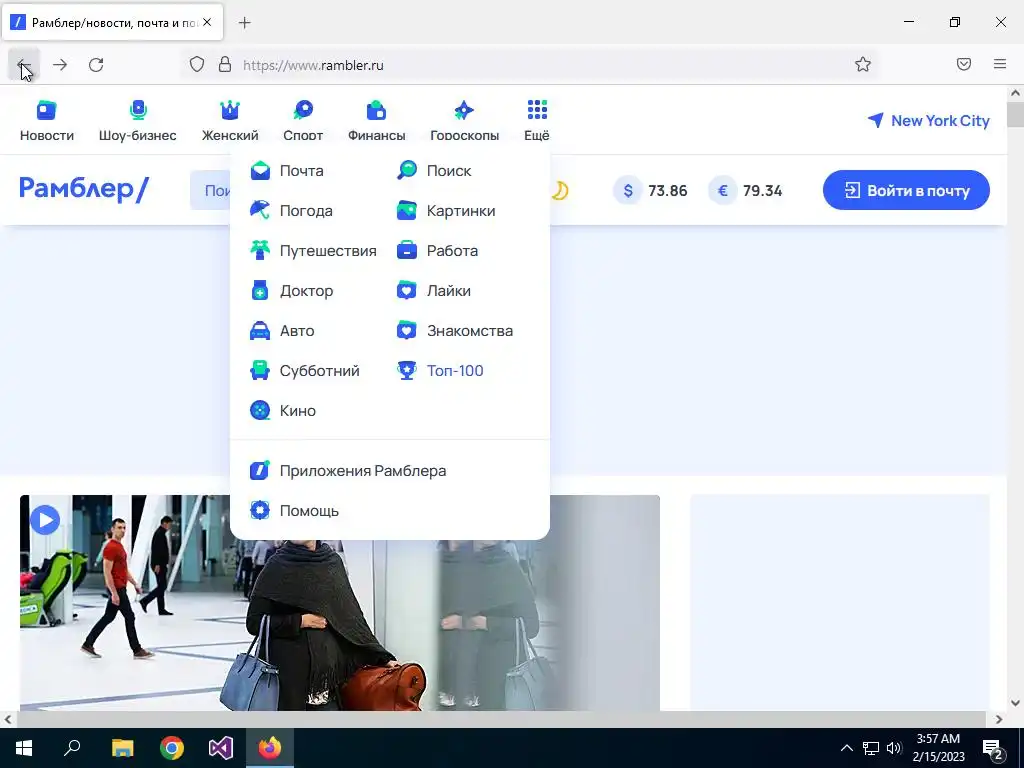Click the Помощь lifebuoy icon
Image resolution: width=1024 pixels, height=768 pixels.
pyautogui.click(x=260, y=510)
